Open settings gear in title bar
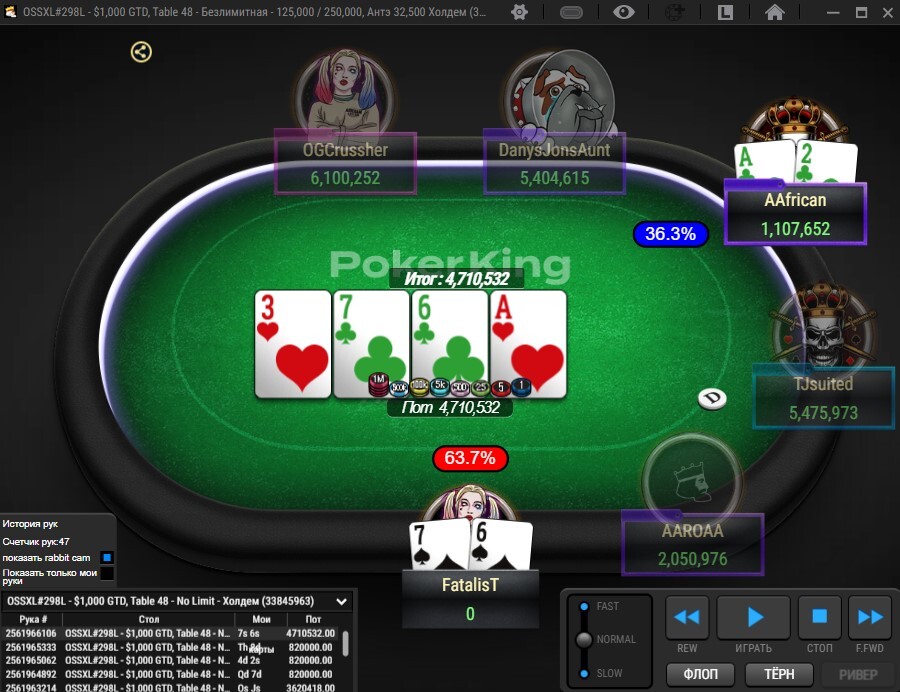 (x=519, y=12)
